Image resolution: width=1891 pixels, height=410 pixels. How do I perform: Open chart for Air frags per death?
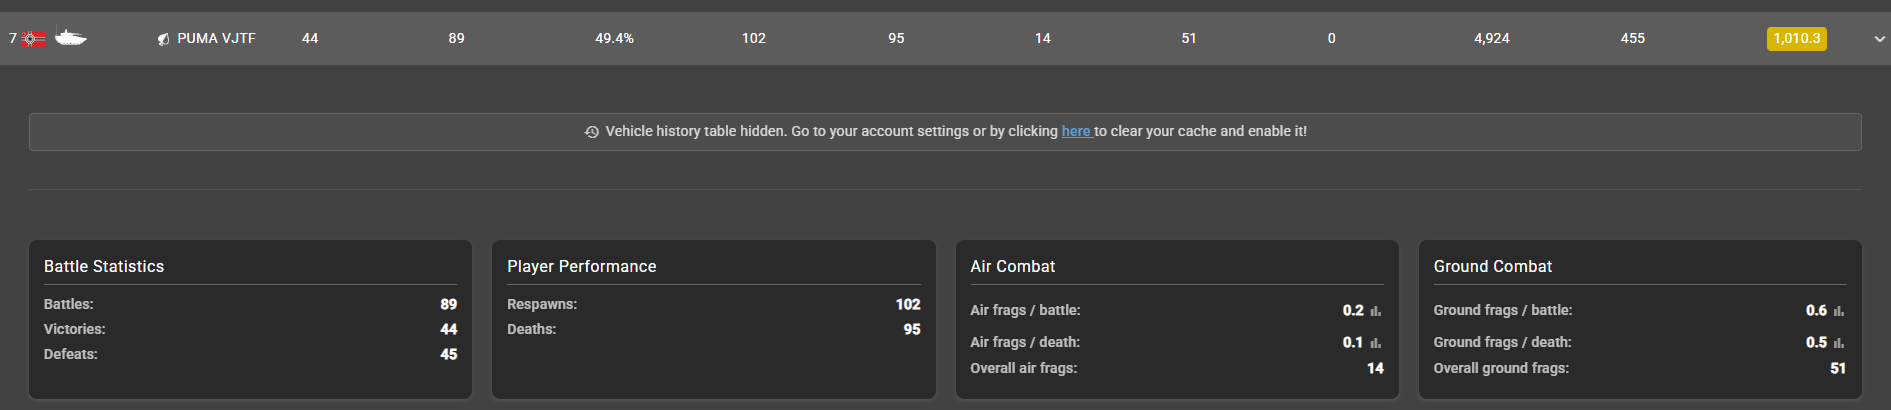tap(1375, 343)
